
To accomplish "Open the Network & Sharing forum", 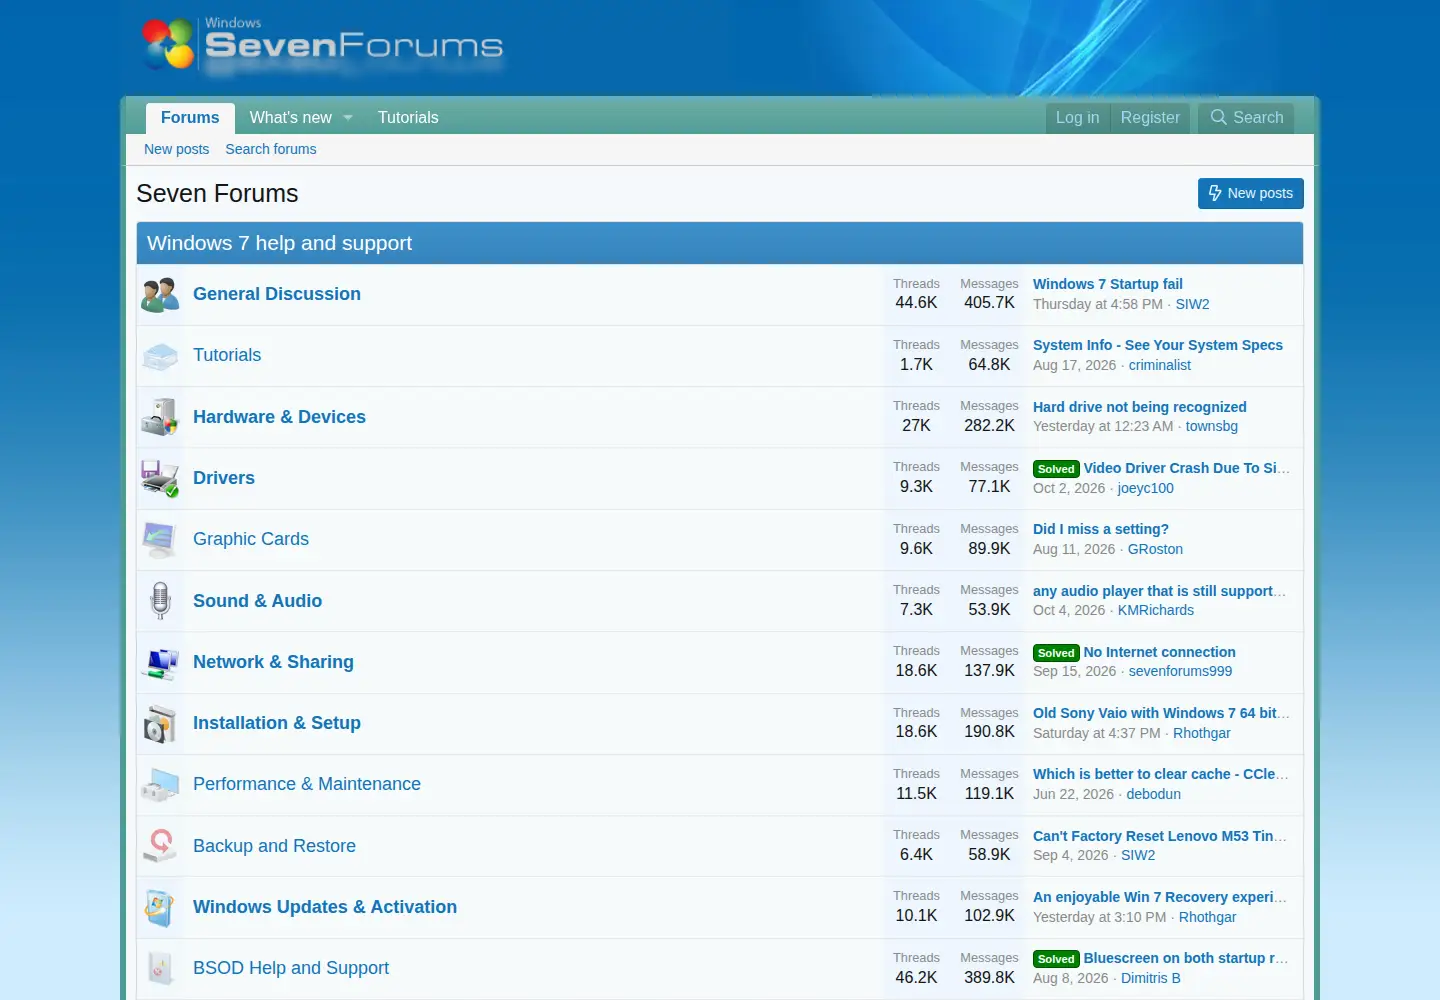I will point(273,662).
